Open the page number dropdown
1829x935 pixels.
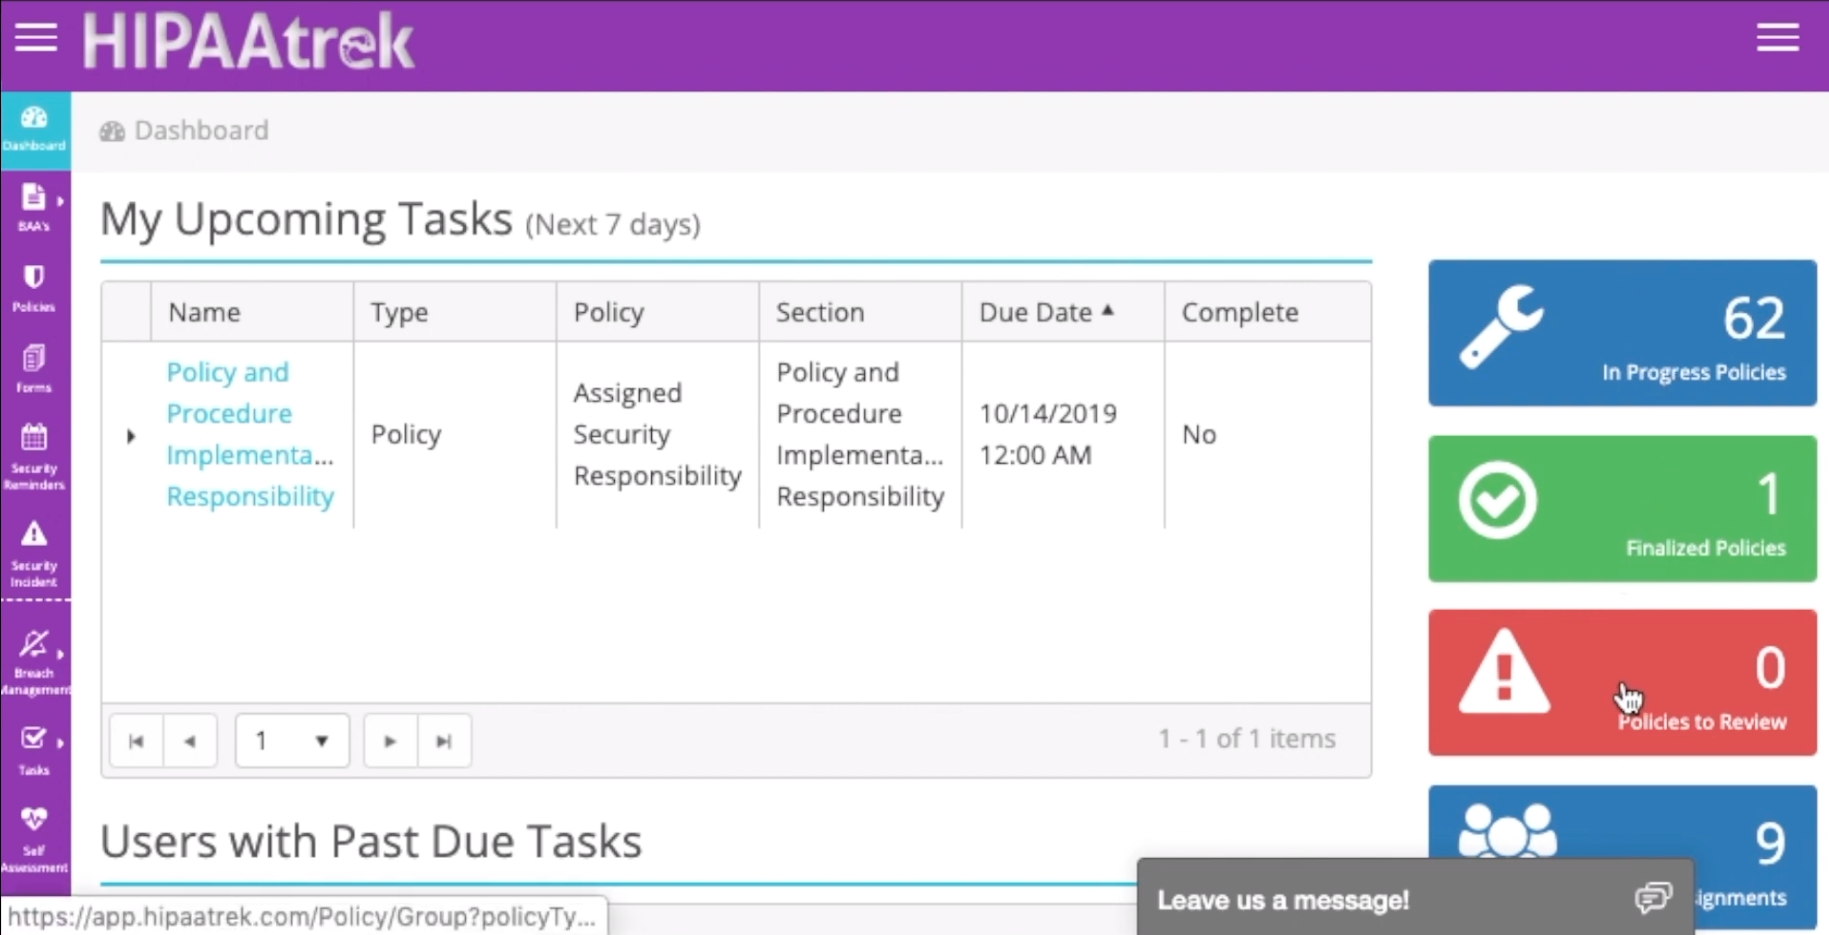[x=292, y=741]
